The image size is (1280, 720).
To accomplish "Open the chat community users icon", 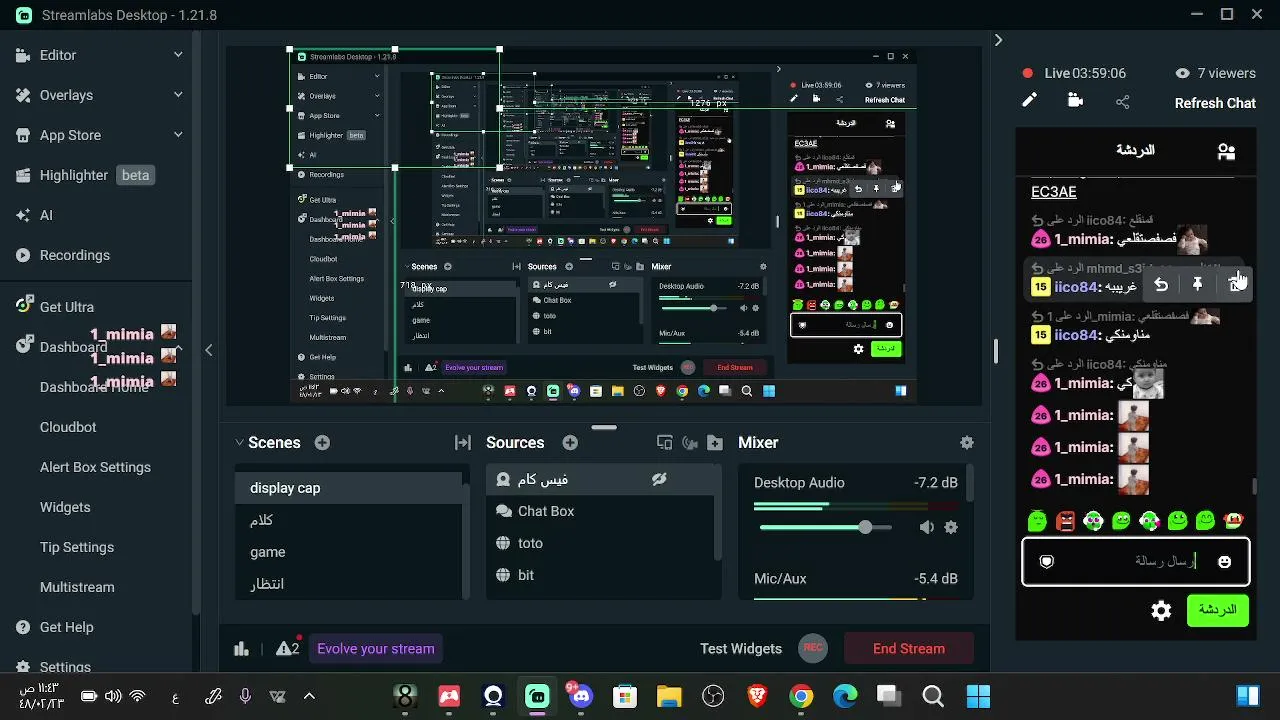I will 1226,151.
